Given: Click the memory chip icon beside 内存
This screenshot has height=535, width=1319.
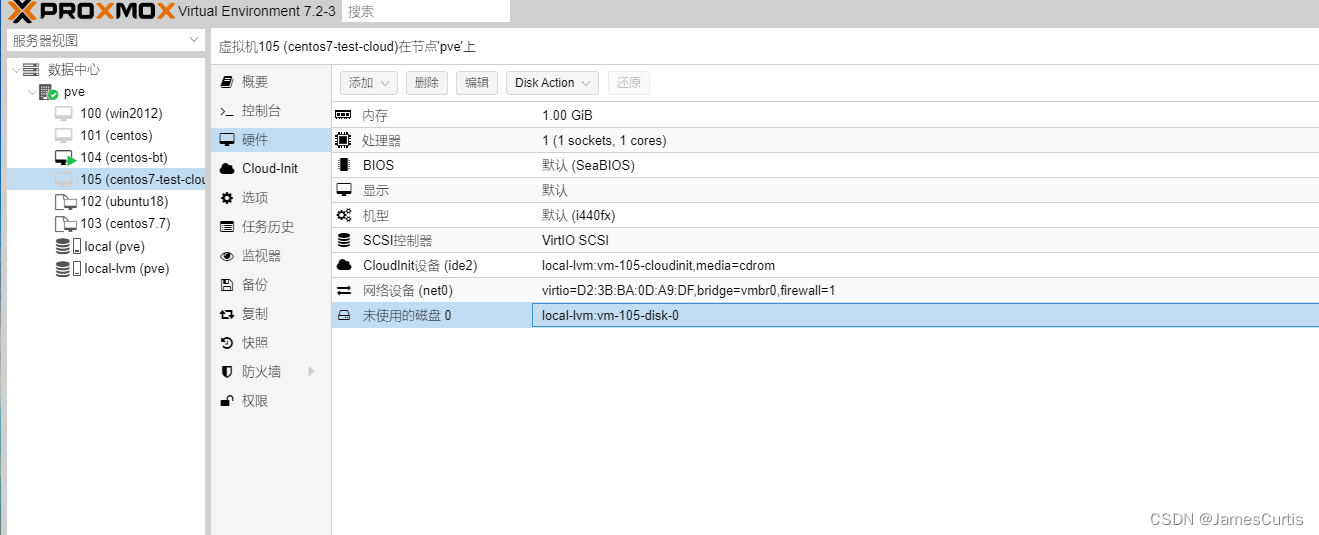Looking at the screenshot, I should [x=344, y=115].
